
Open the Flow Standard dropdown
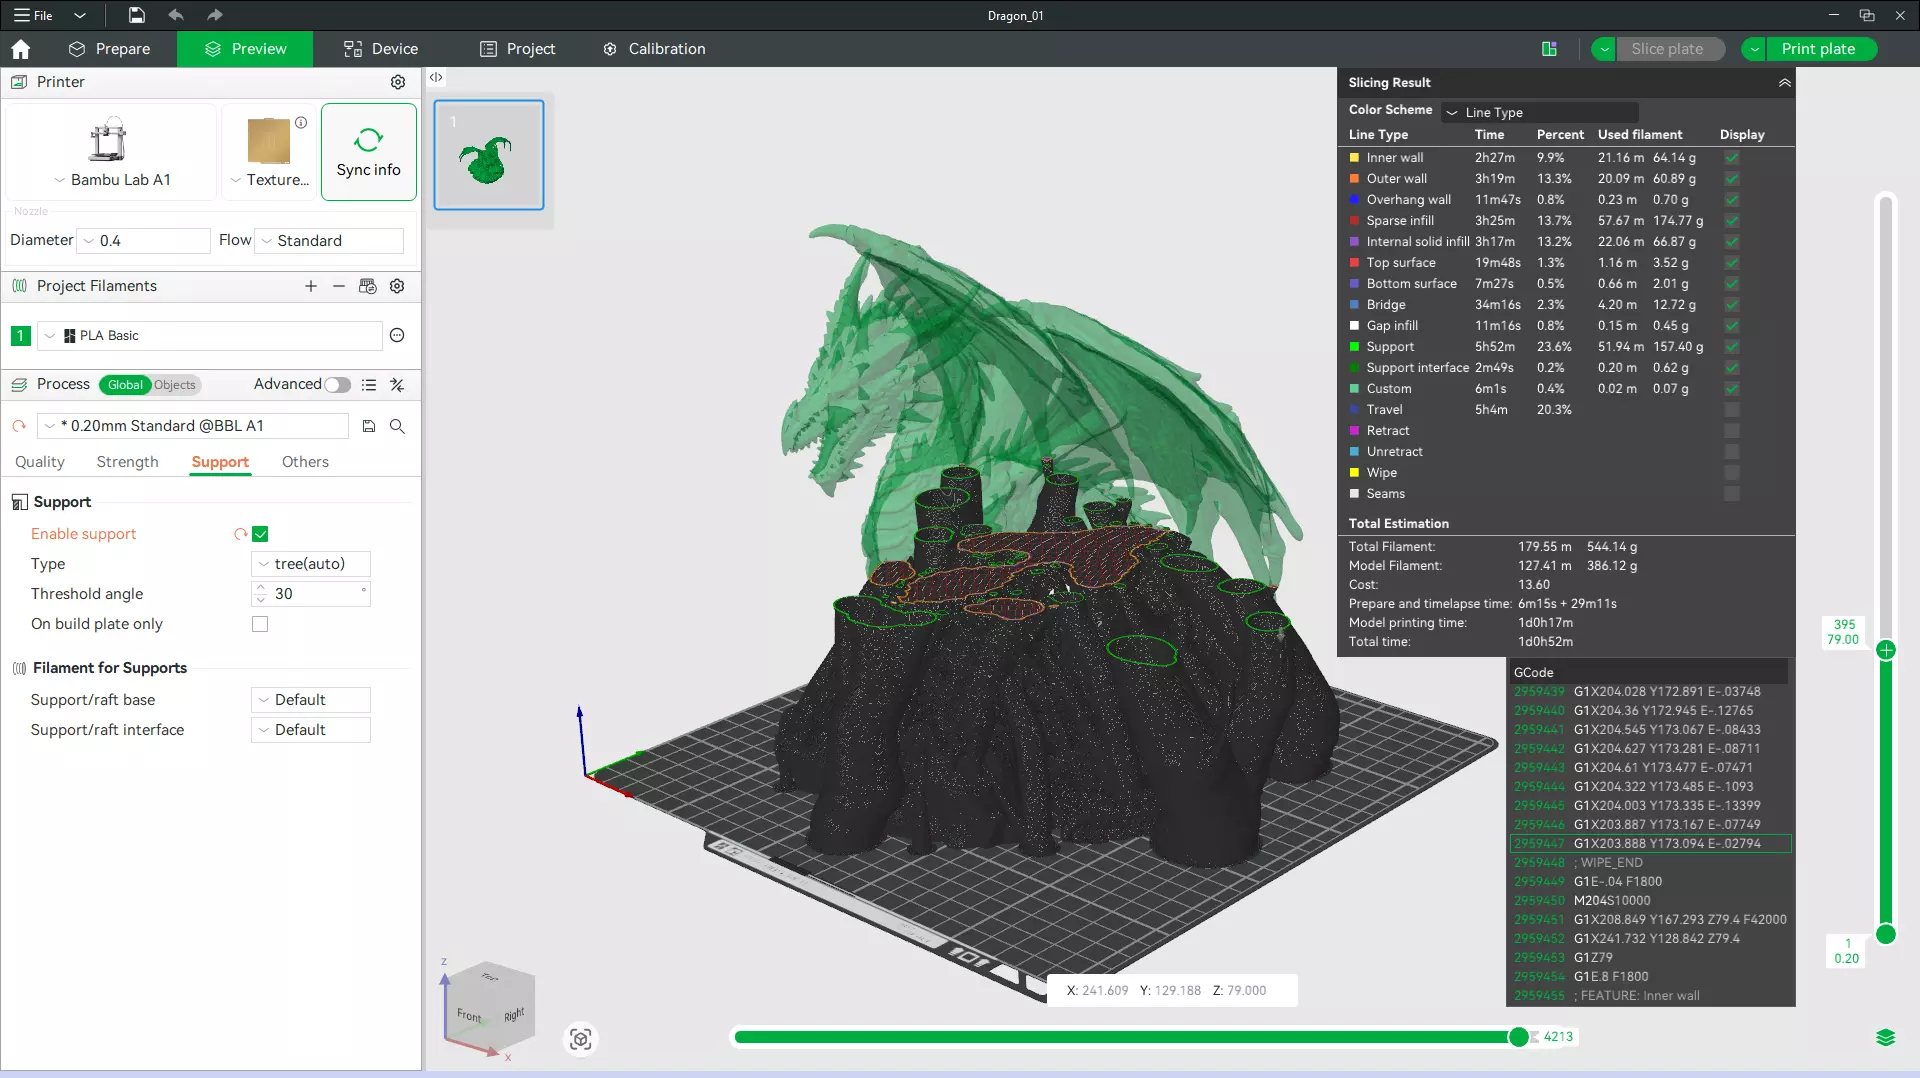pos(330,241)
